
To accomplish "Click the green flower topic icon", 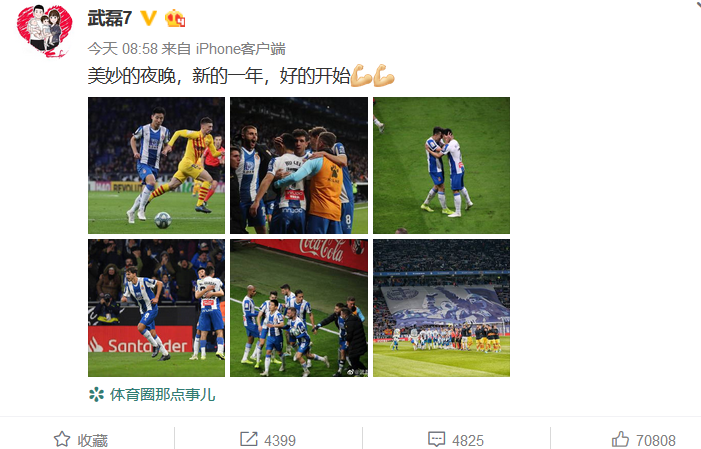I will click(96, 394).
